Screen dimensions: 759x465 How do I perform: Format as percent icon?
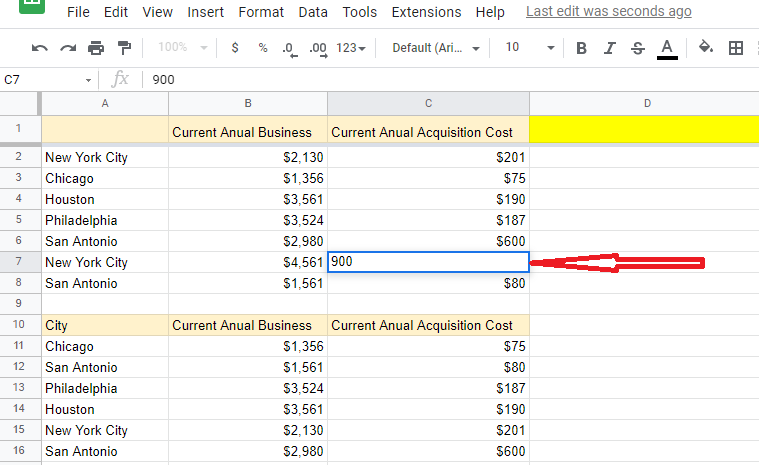click(262, 48)
